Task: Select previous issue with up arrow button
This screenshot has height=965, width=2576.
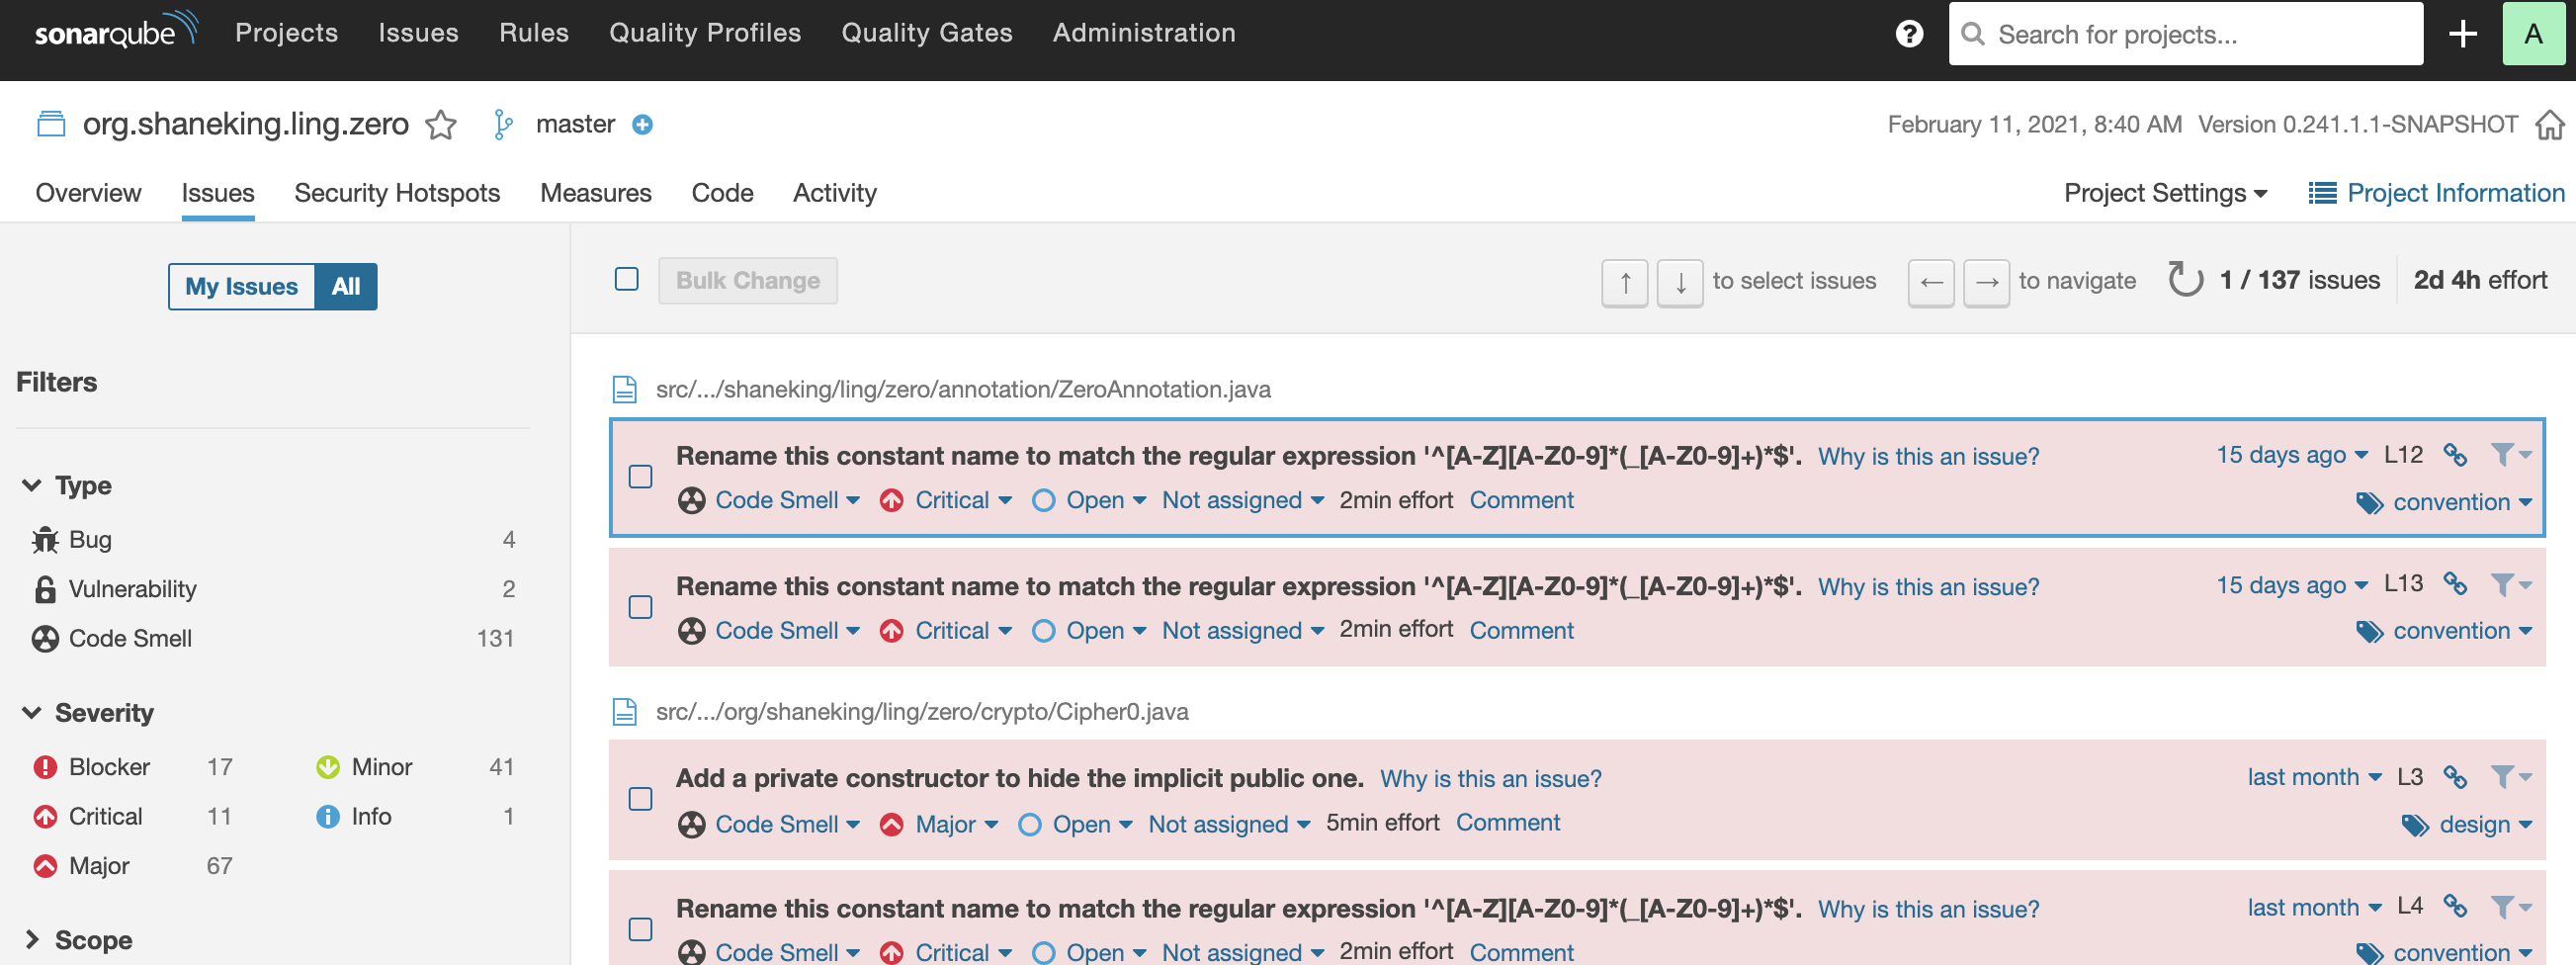Action: 1625,283
